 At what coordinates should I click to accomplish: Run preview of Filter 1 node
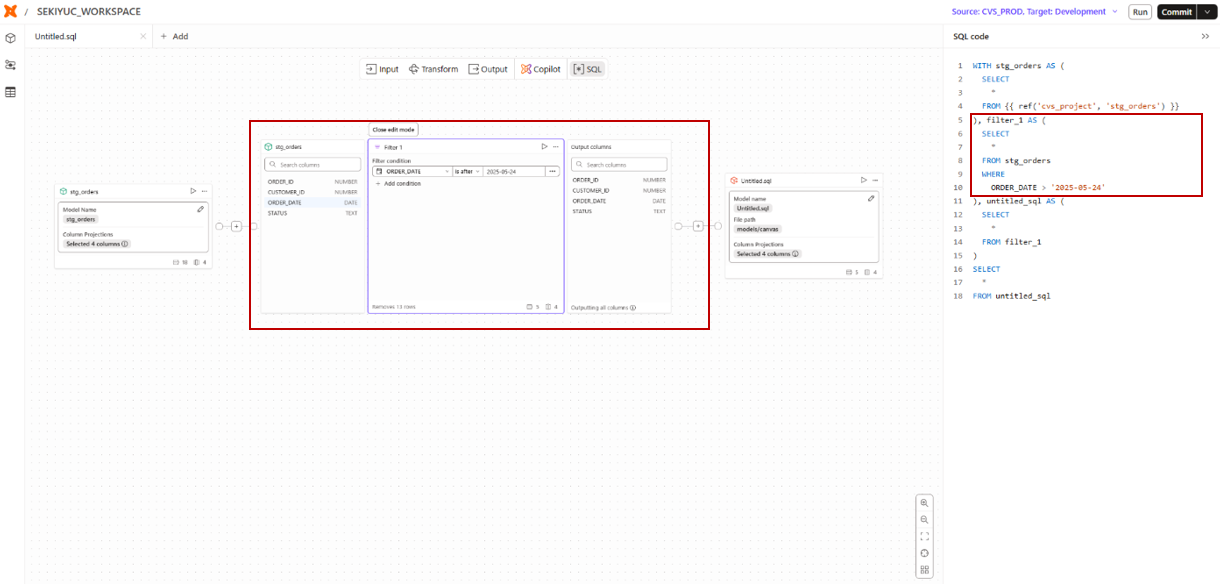(x=544, y=147)
